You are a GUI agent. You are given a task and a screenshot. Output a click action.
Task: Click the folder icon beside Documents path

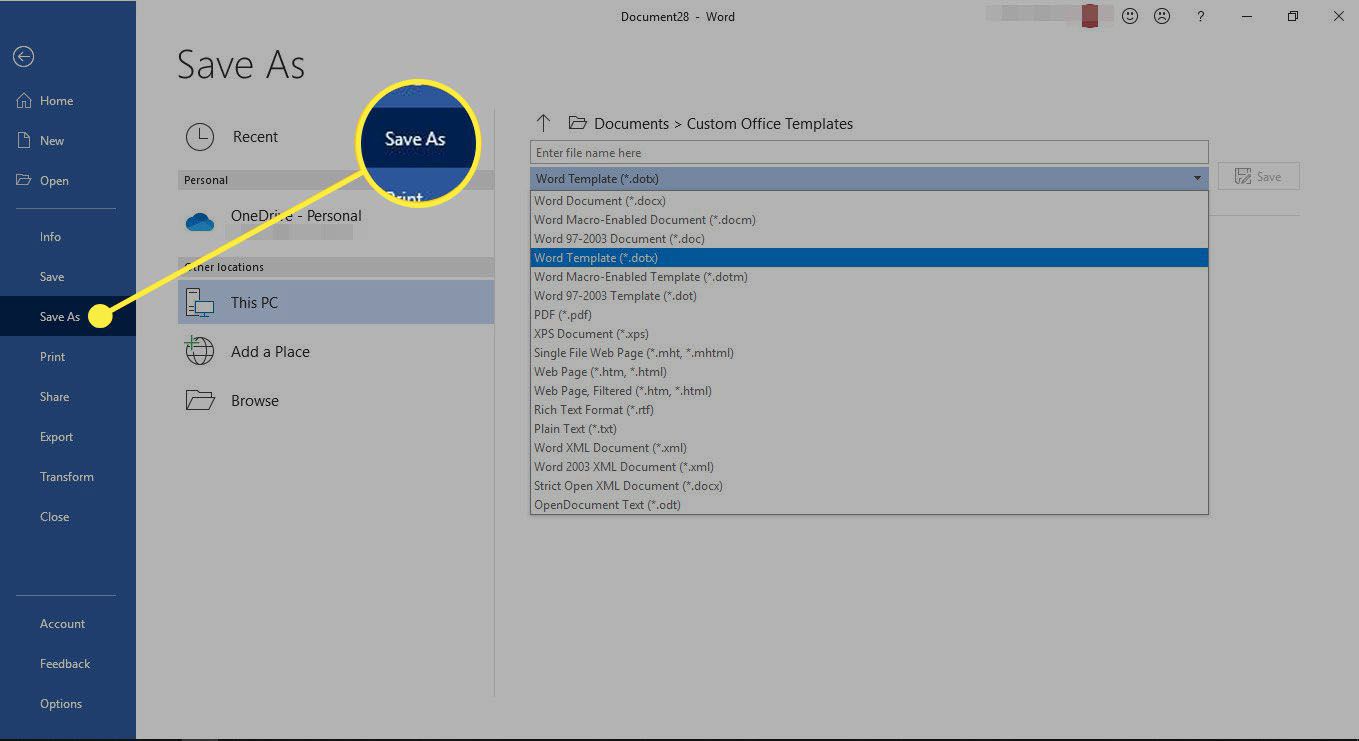click(x=577, y=123)
